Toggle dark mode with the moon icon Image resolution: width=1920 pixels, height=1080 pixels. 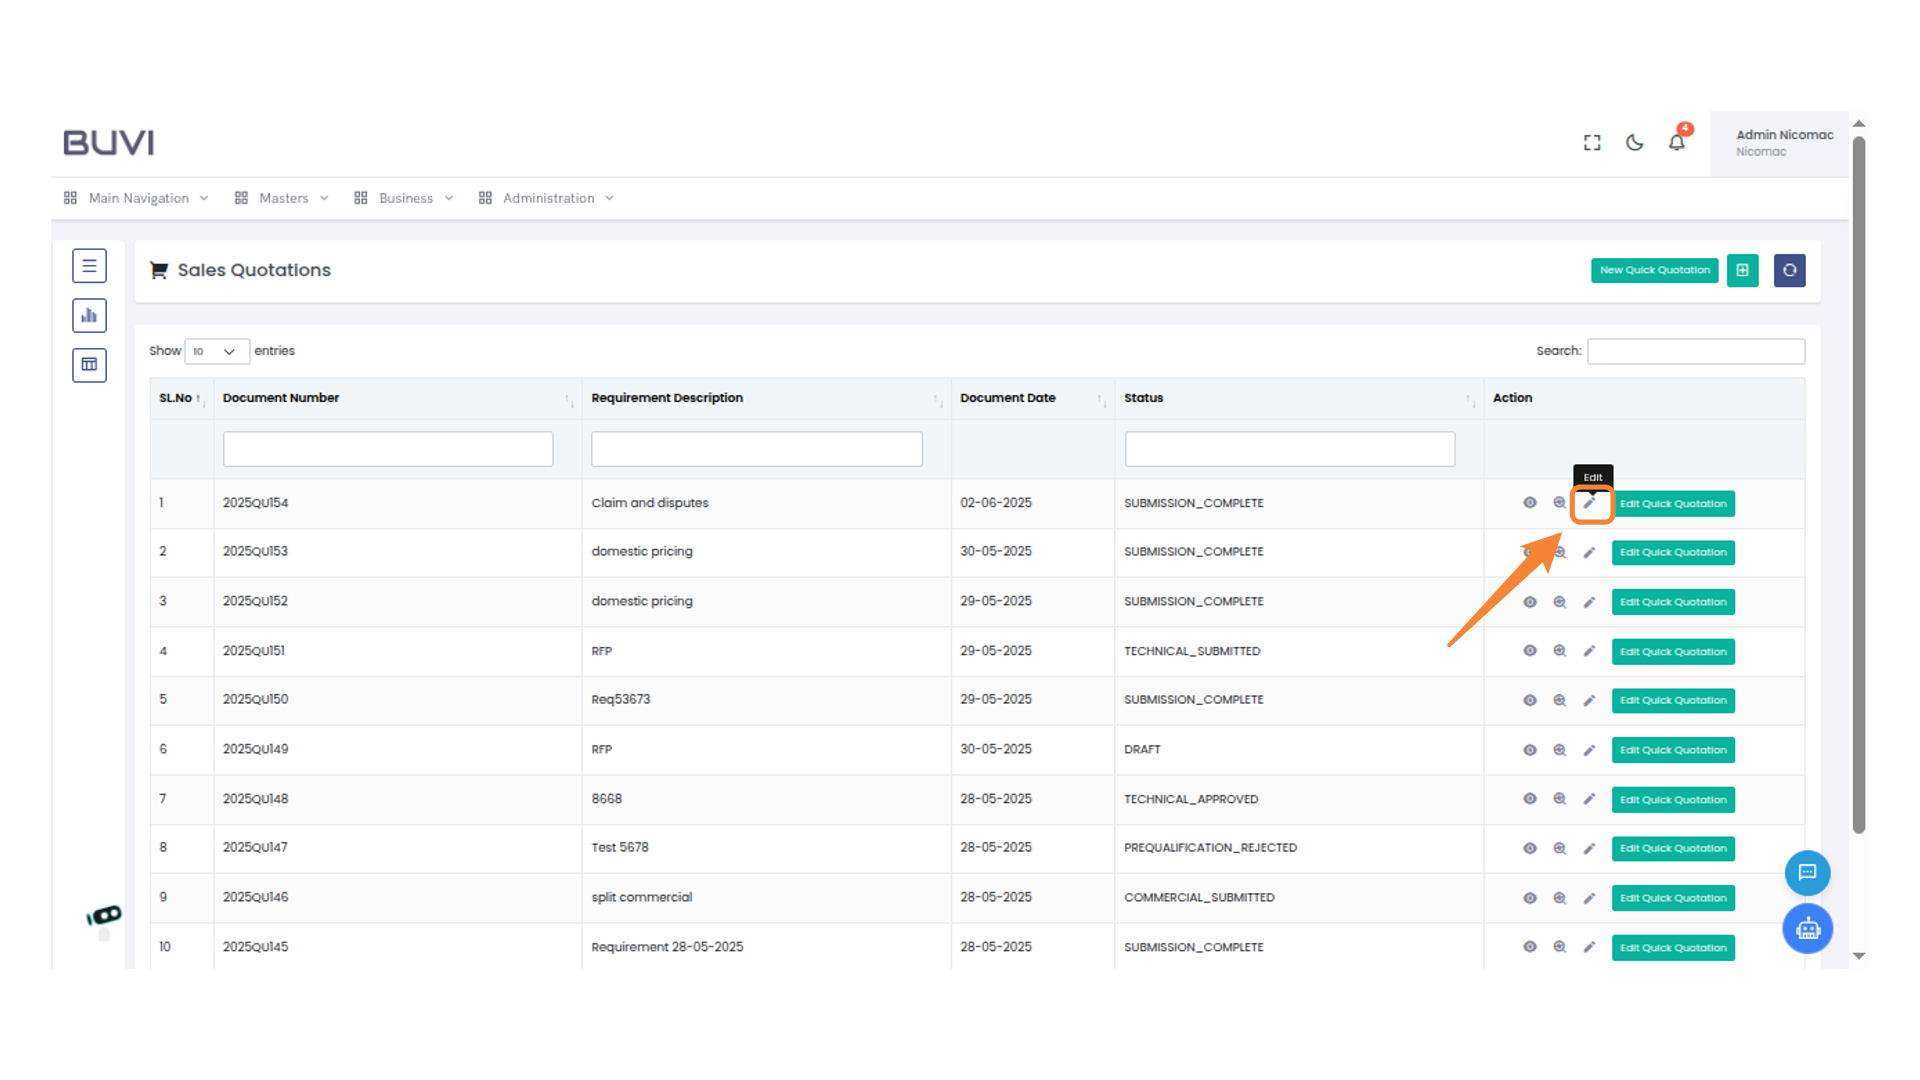1634,143
